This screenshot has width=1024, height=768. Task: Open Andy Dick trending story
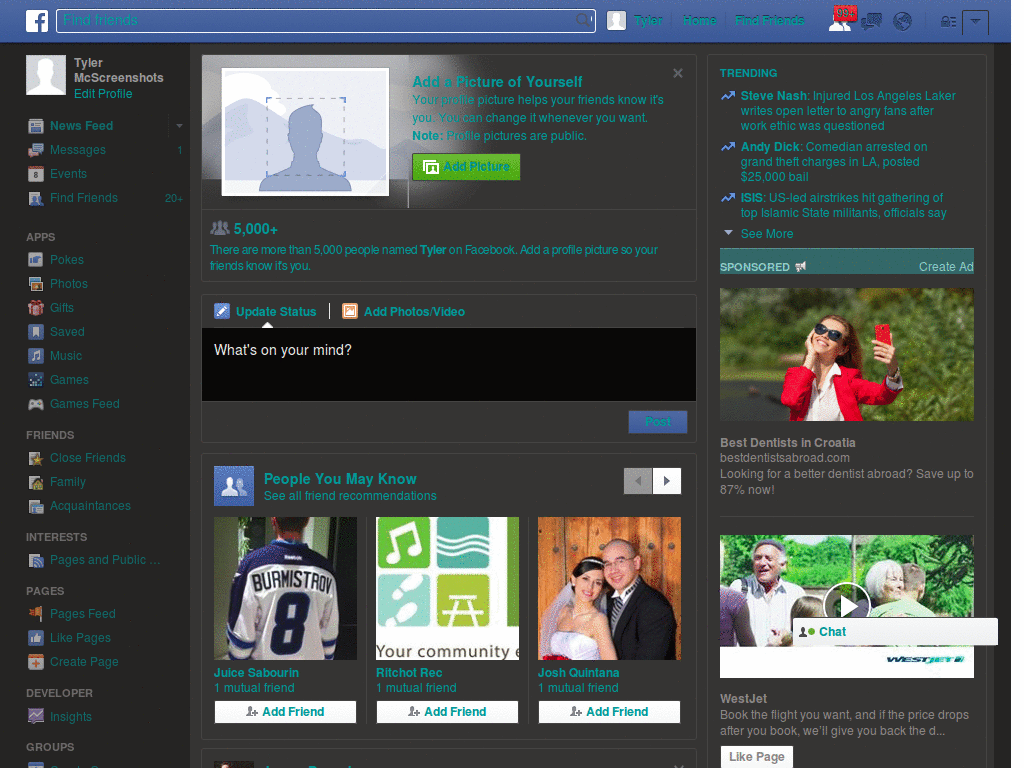833,162
